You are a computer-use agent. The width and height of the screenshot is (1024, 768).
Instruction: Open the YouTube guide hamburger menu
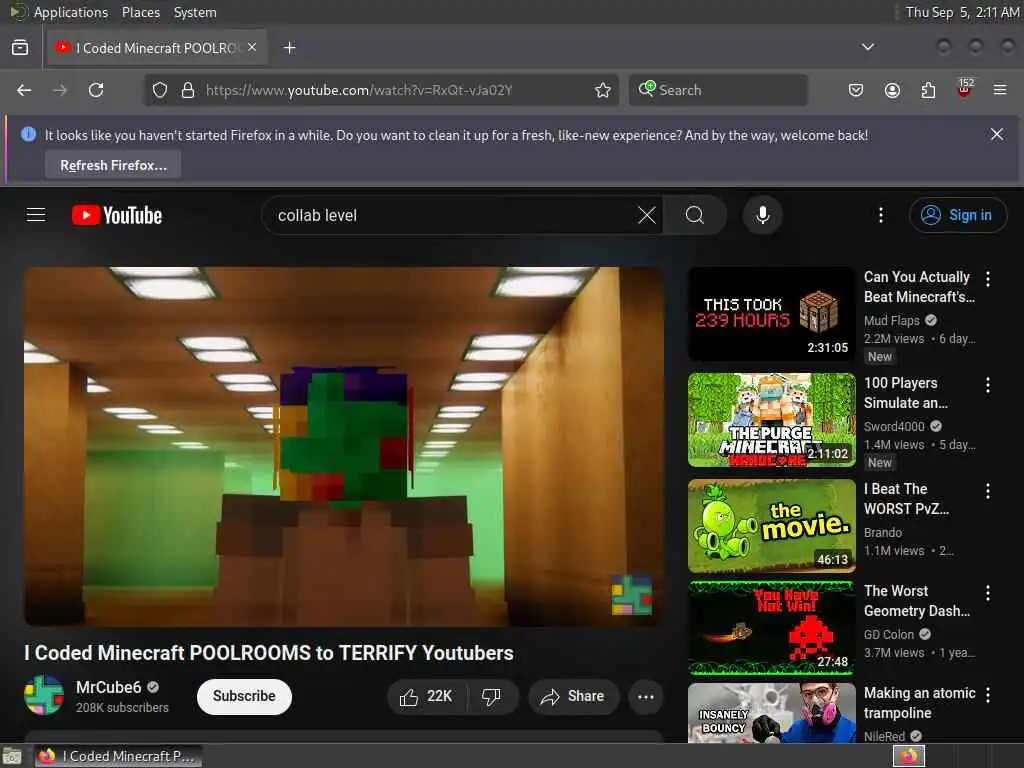coord(36,215)
